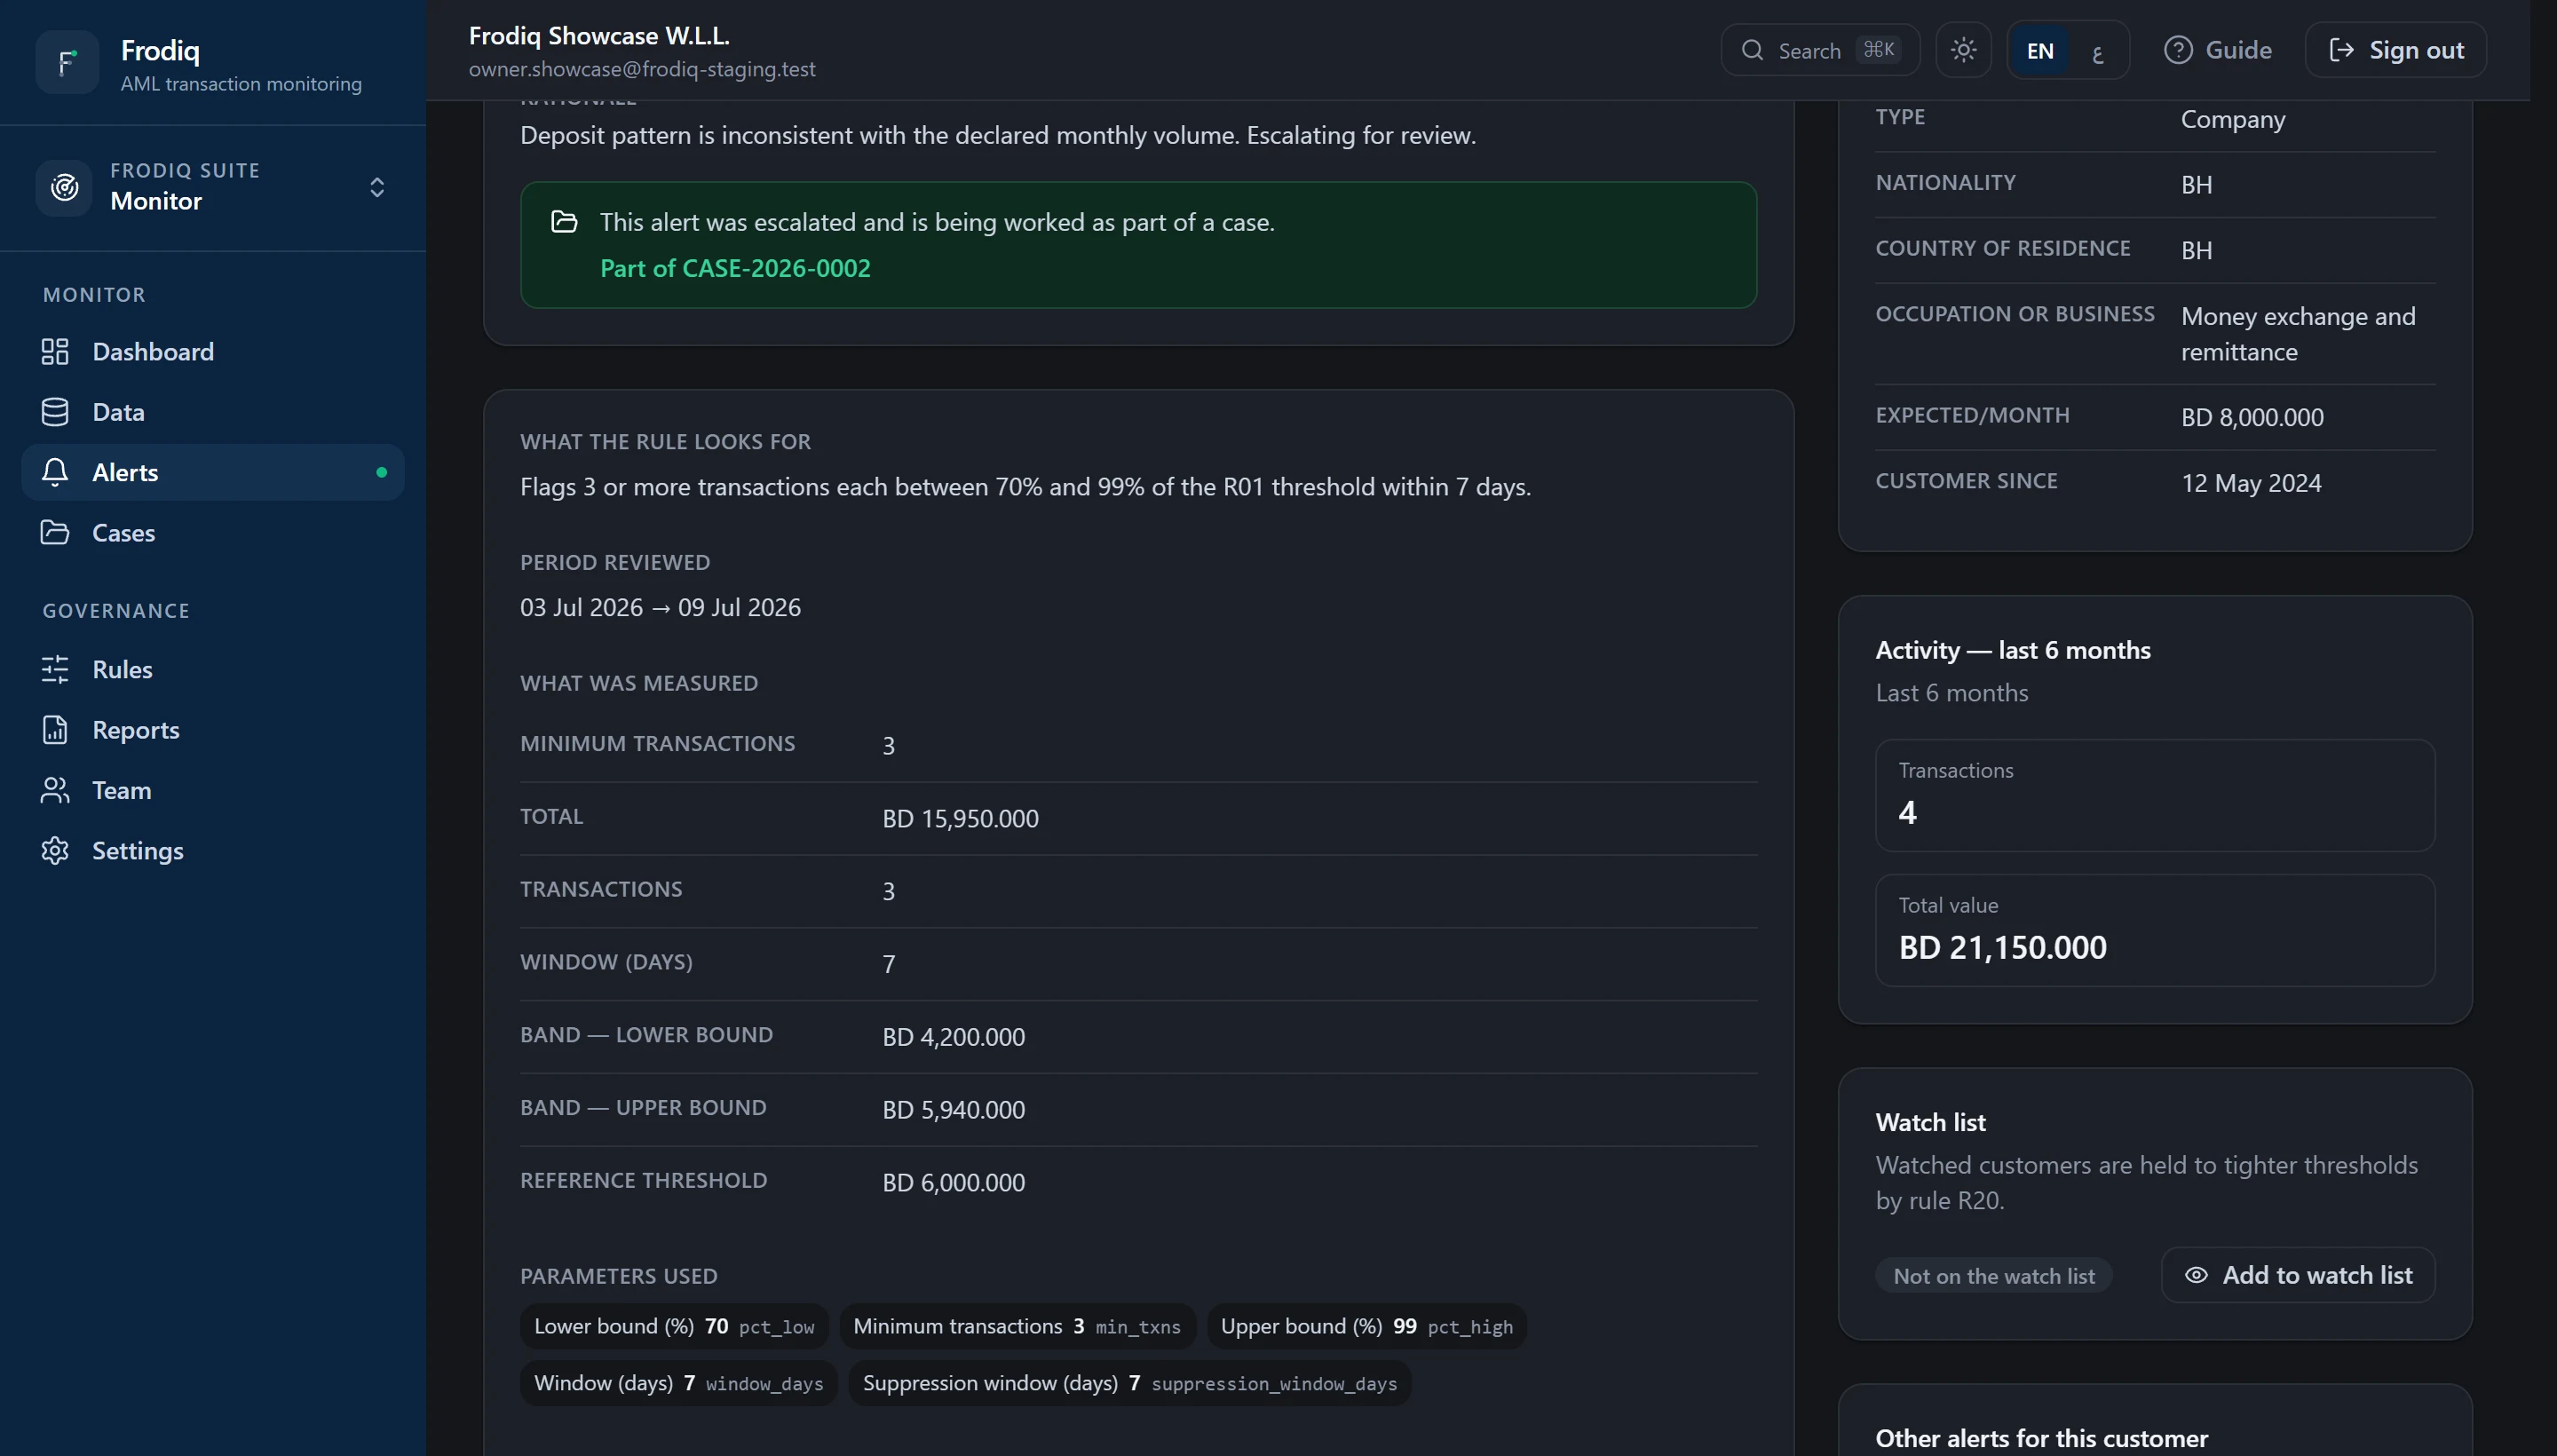Click the Sign out arrow icon

[2341, 50]
